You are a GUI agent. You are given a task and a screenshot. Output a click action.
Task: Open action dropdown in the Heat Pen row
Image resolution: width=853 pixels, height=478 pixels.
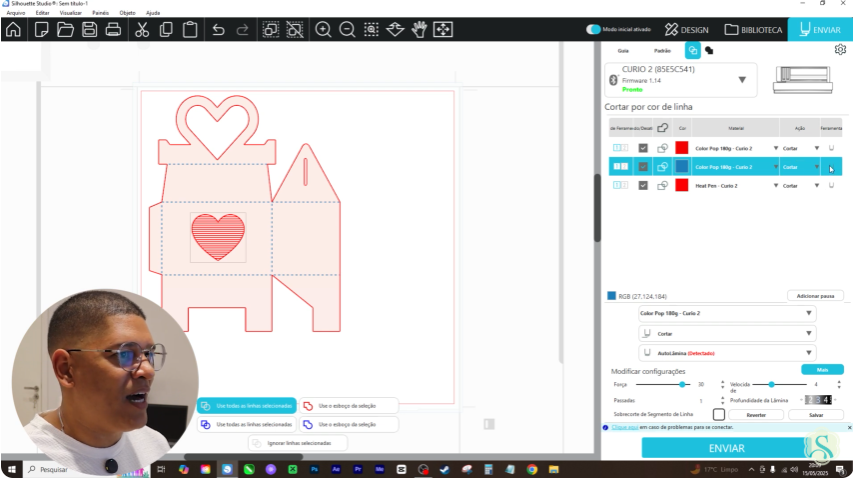pos(817,185)
